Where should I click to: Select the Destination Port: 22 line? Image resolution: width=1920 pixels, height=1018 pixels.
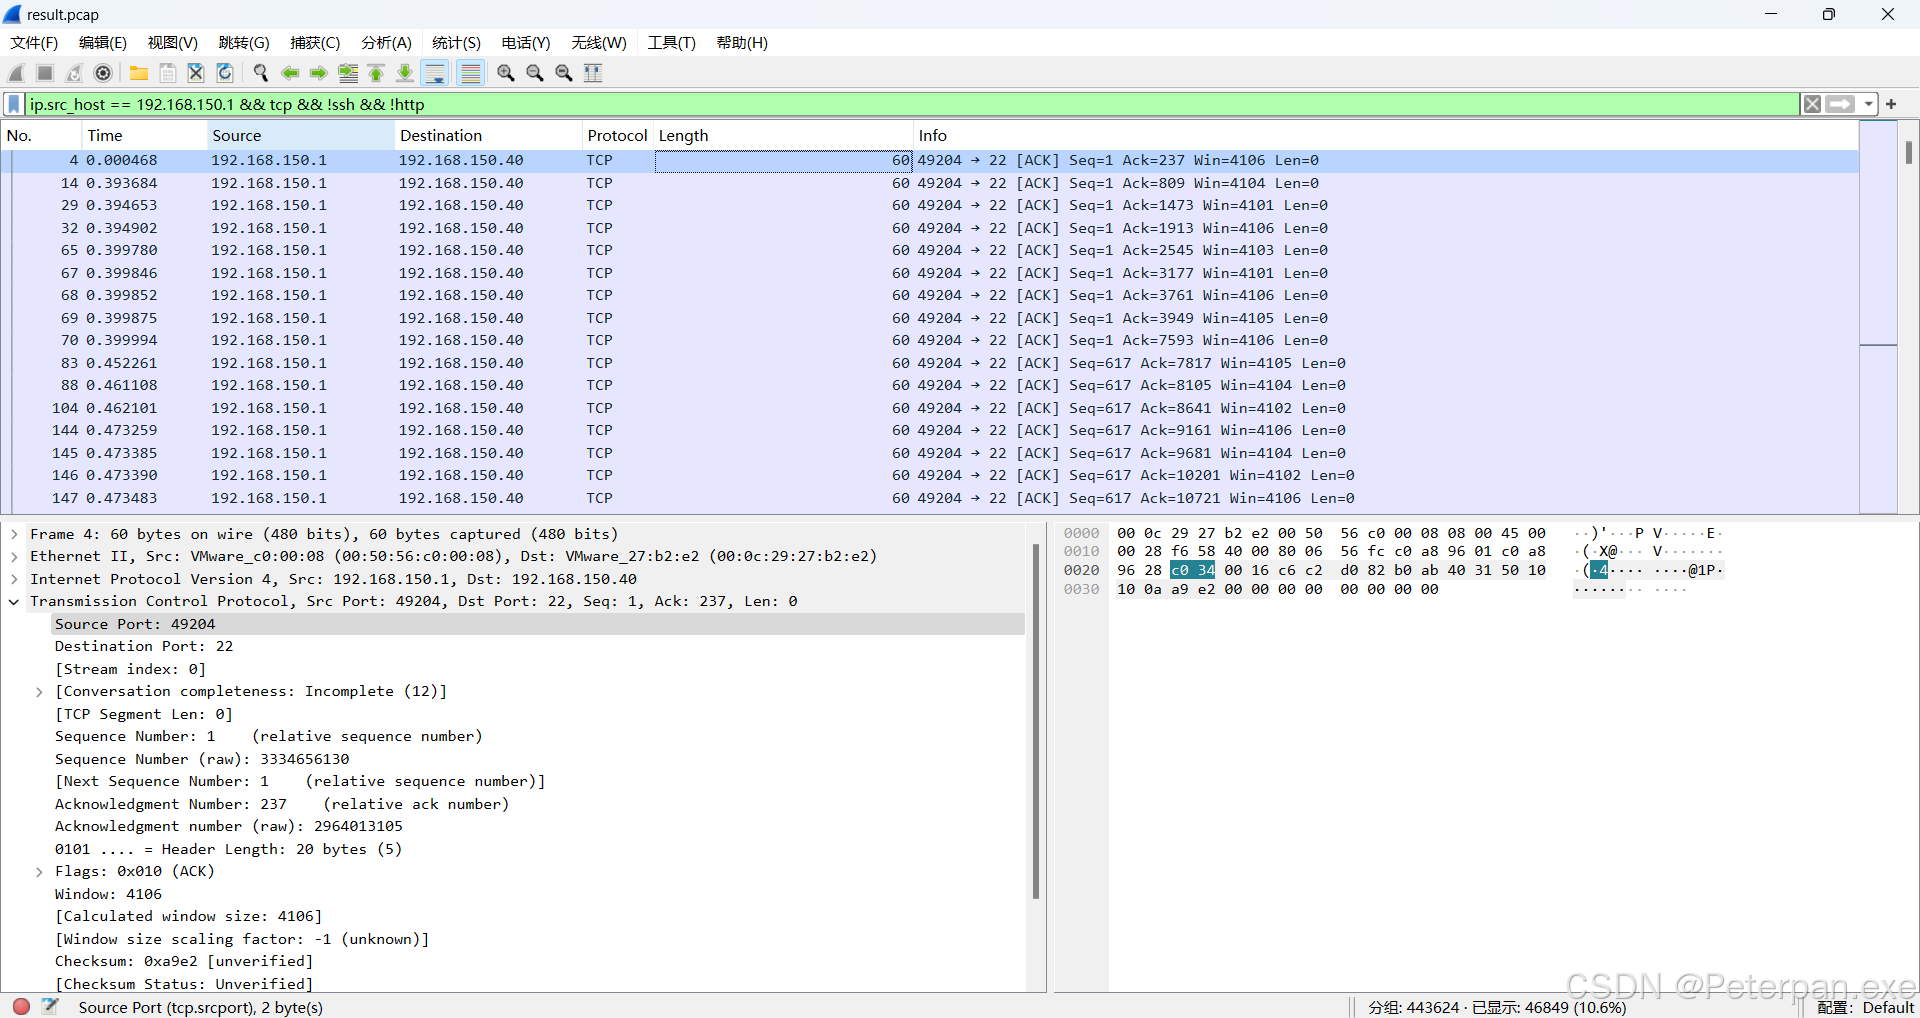pos(144,647)
